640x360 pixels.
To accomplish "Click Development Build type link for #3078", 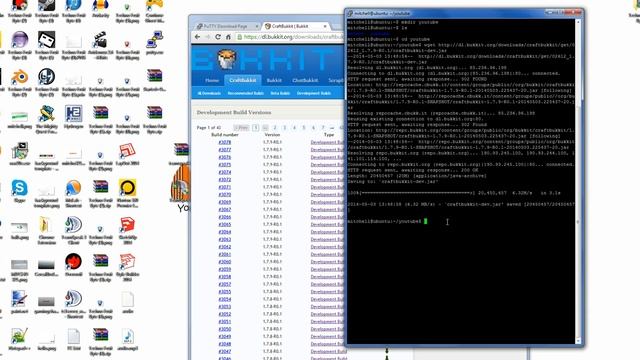I will (x=327, y=142).
